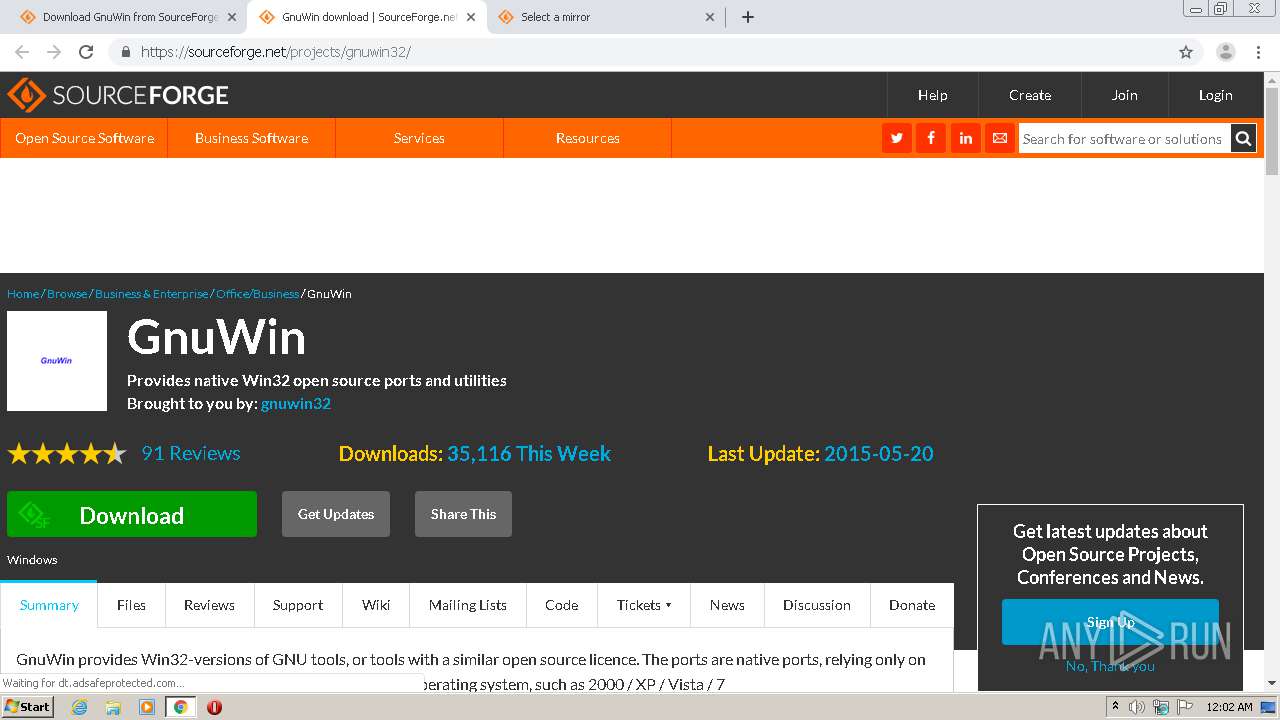Click the 'No, Thank you' link
This screenshot has width=1280, height=720.
click(1110, 666)
